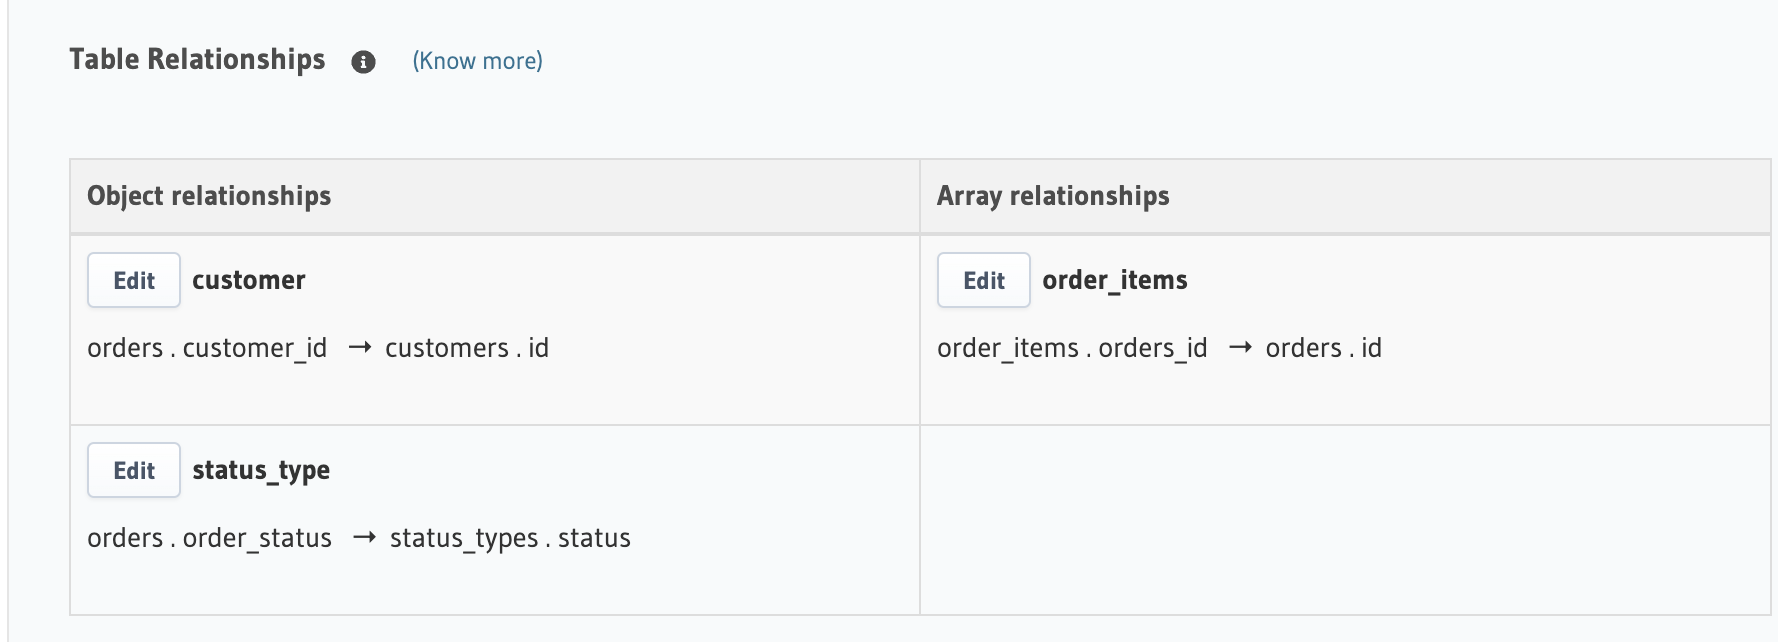Edit the order_items array relationship
Viewport: 1778px width, 642px height.
click(x=983, y=280)
